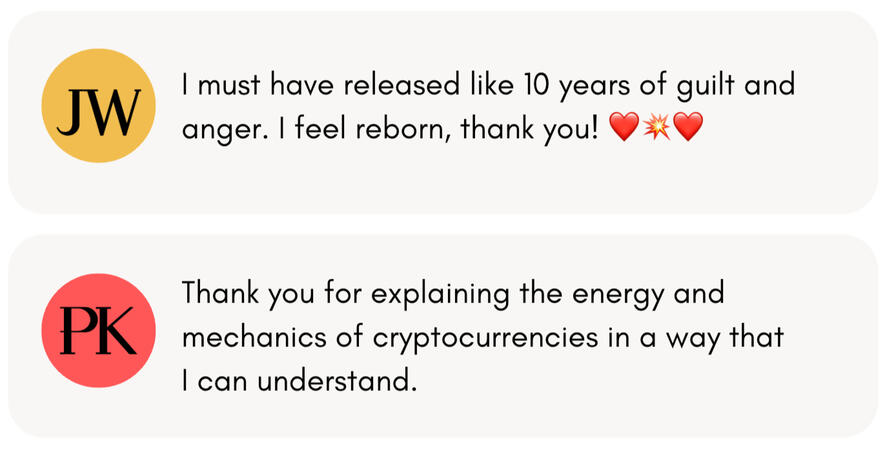The image size is (887, 449).
Task: Click the word "mechanics" in second testimonial
Action: click(255, 338)
